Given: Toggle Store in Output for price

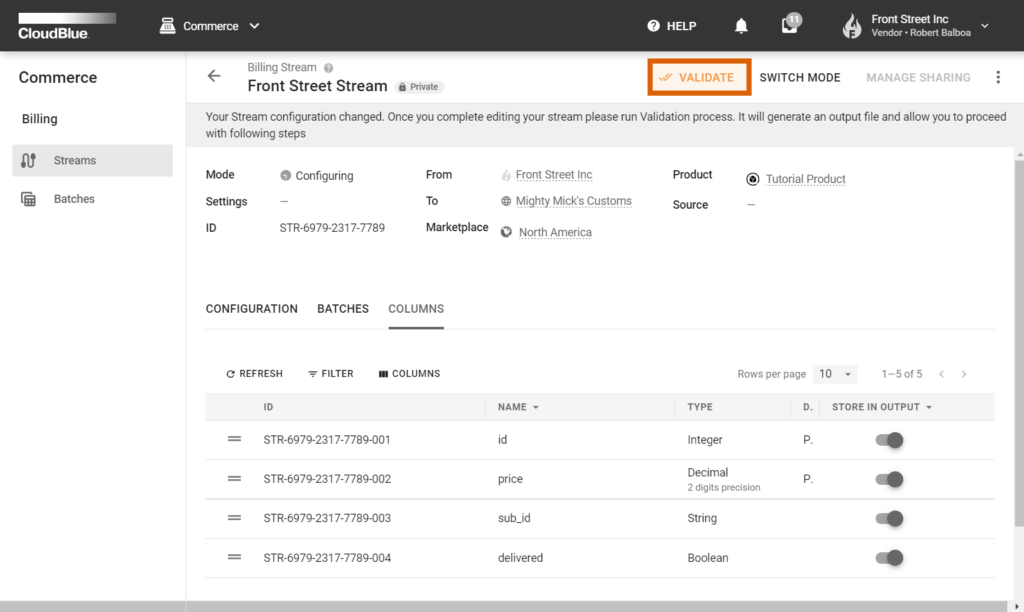Looking at the screenshot, I should coord(889,479).
